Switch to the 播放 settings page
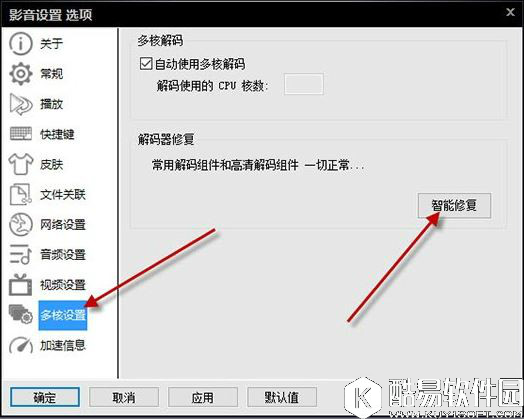 point(51,104)
